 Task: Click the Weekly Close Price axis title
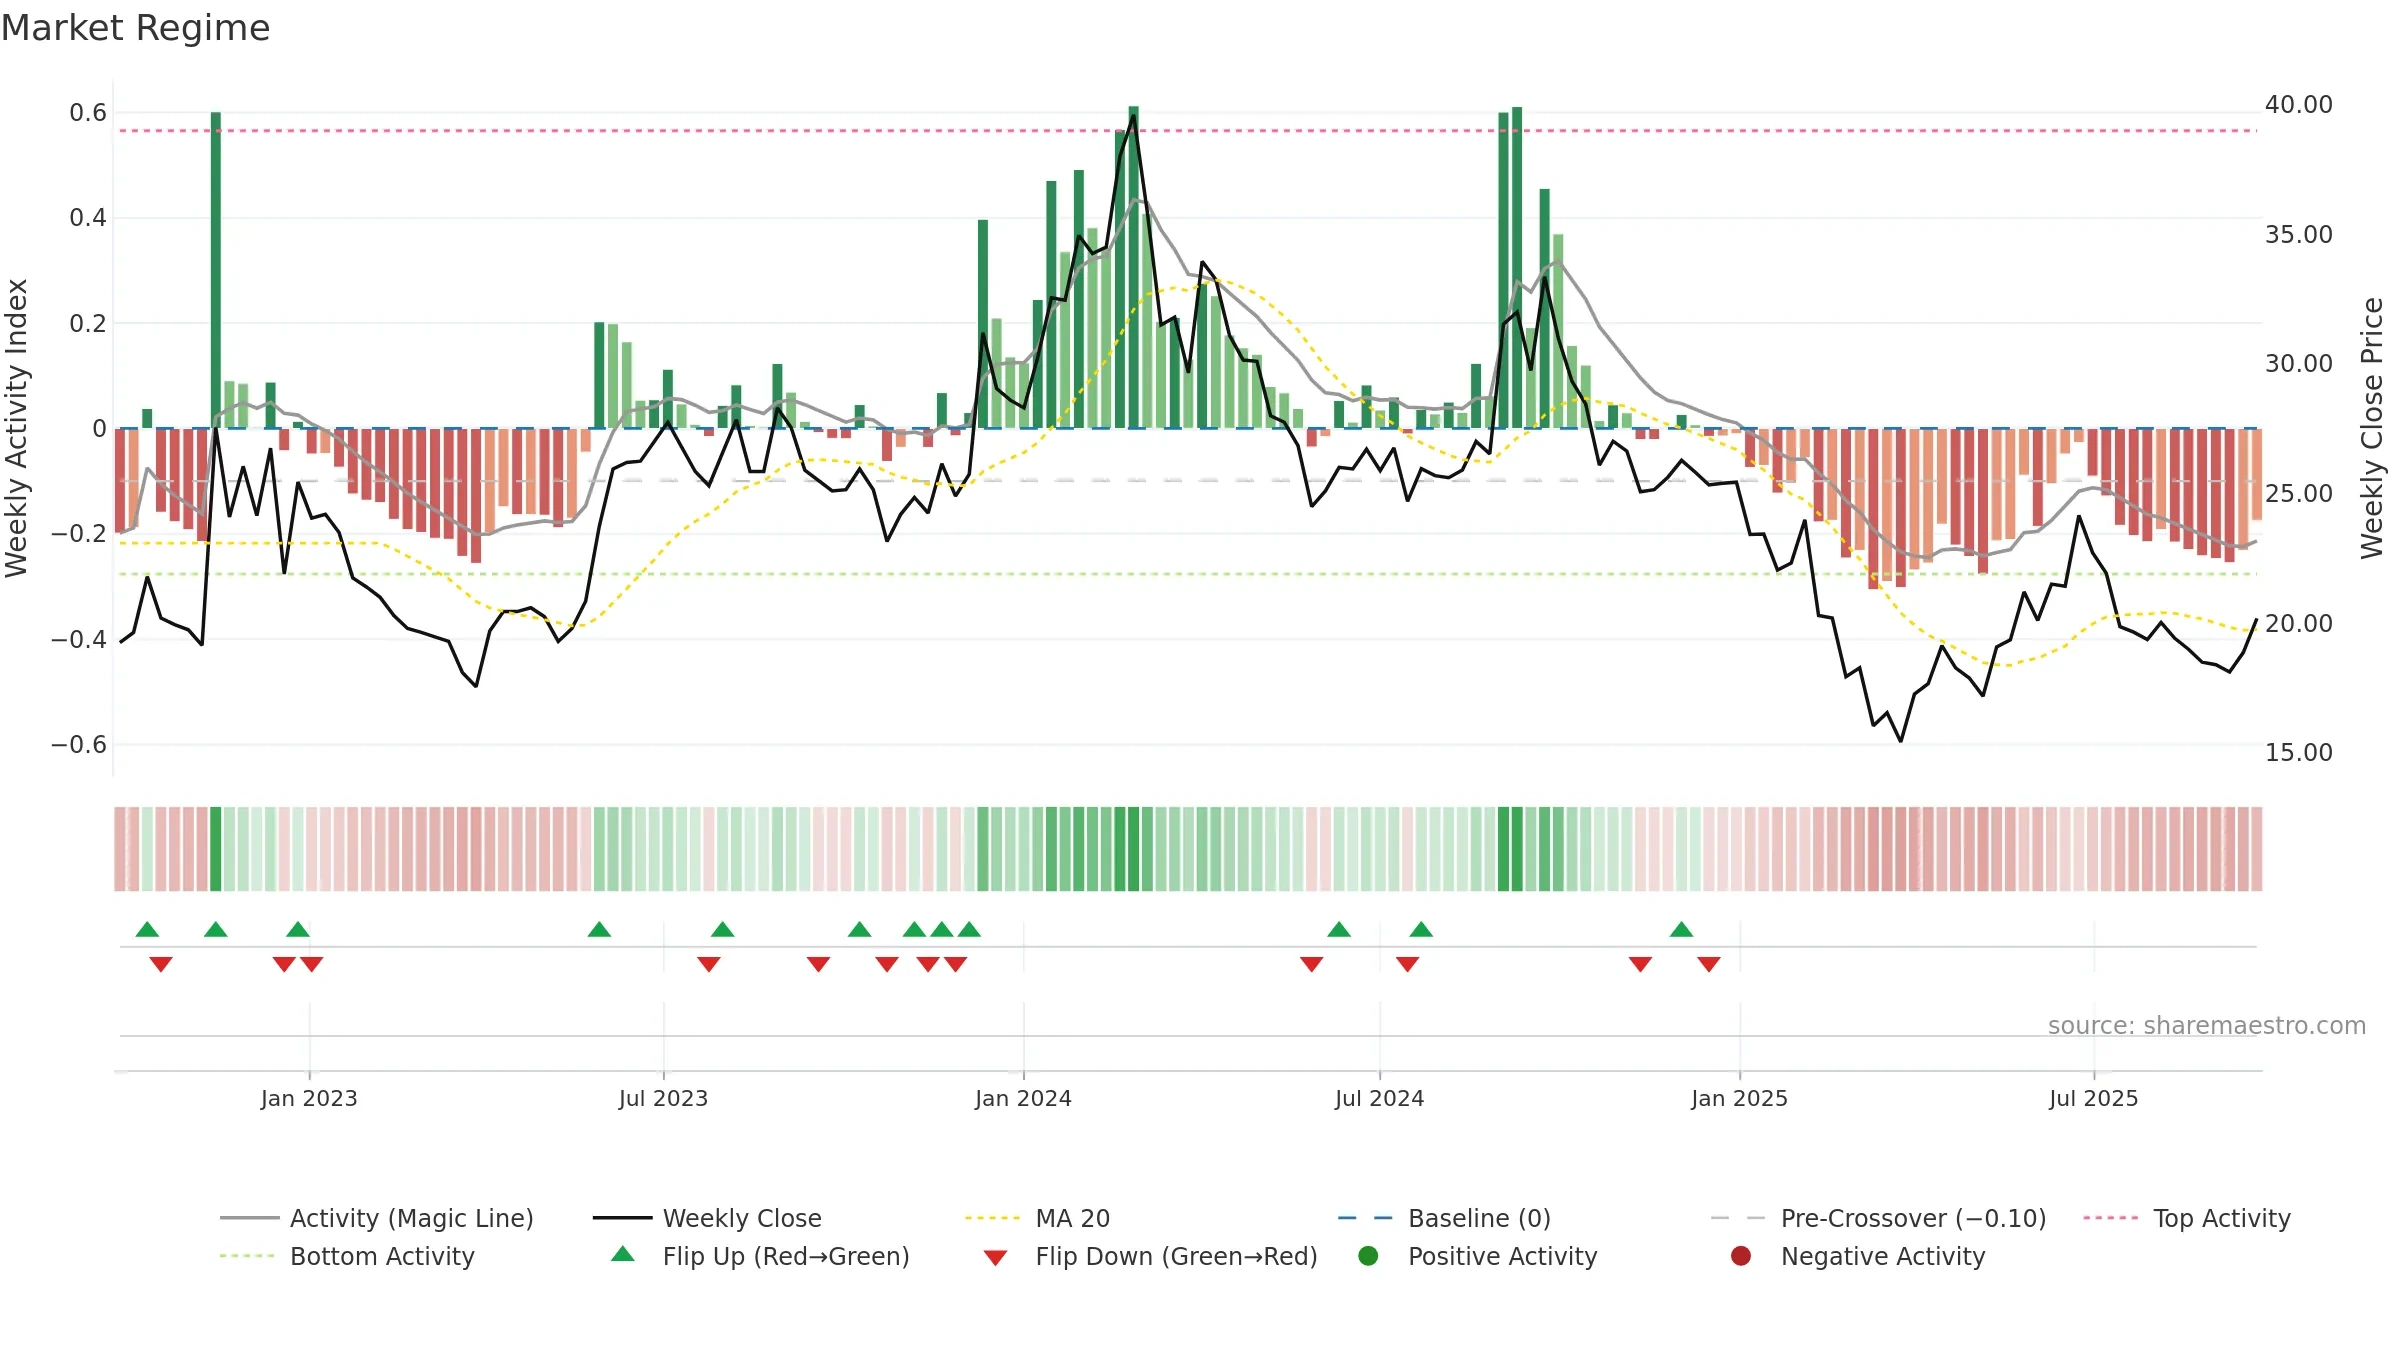tap(2372, 428)
